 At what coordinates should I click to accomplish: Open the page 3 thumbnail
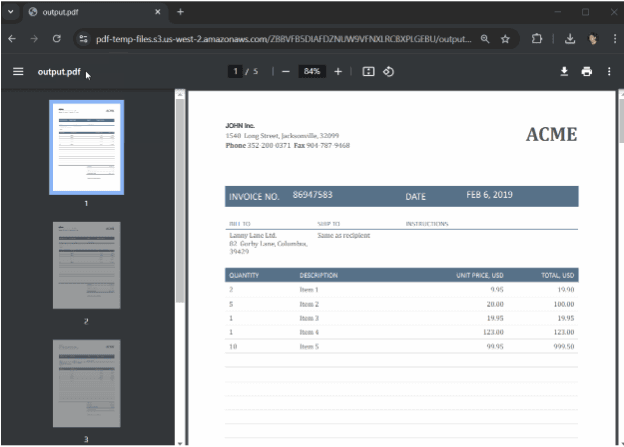click(86, 383)
